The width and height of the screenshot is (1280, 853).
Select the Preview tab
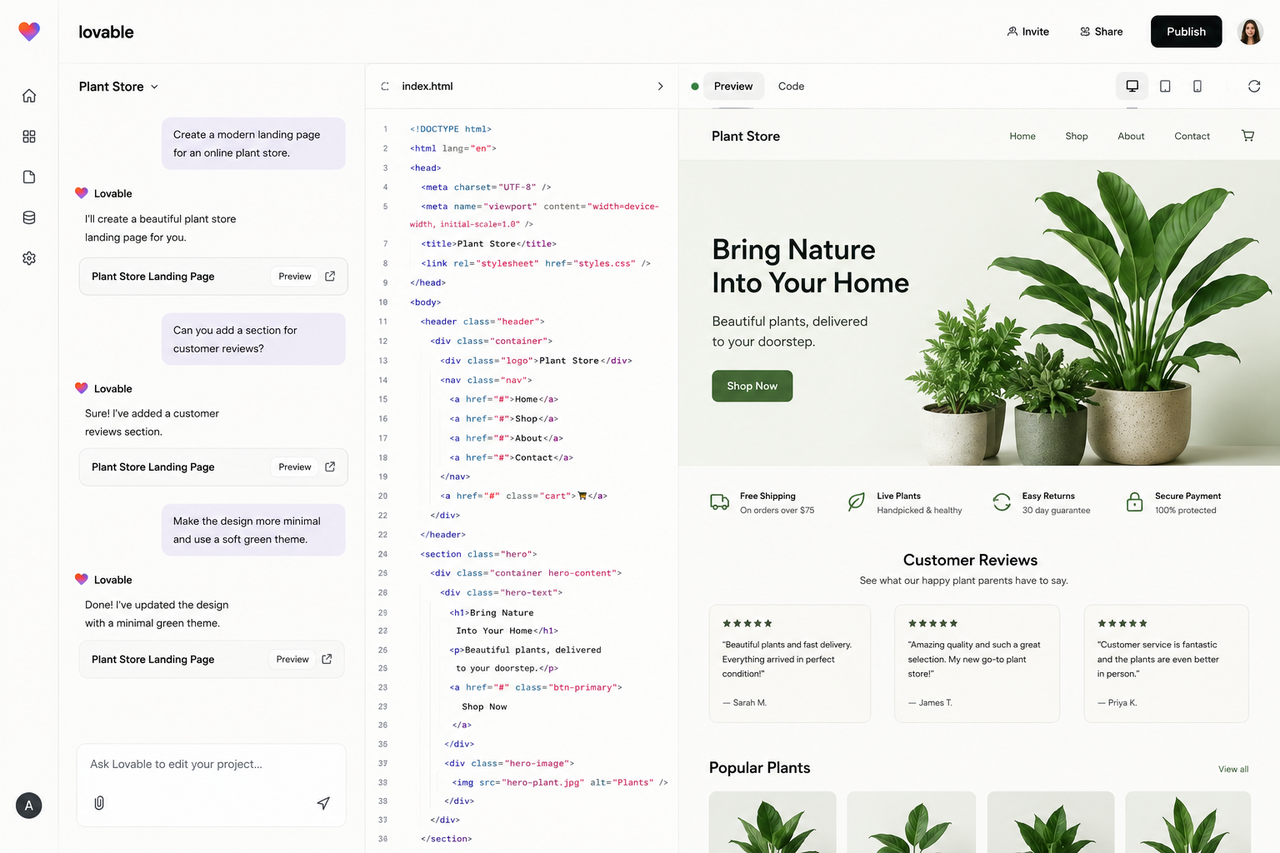pos(733,86)
